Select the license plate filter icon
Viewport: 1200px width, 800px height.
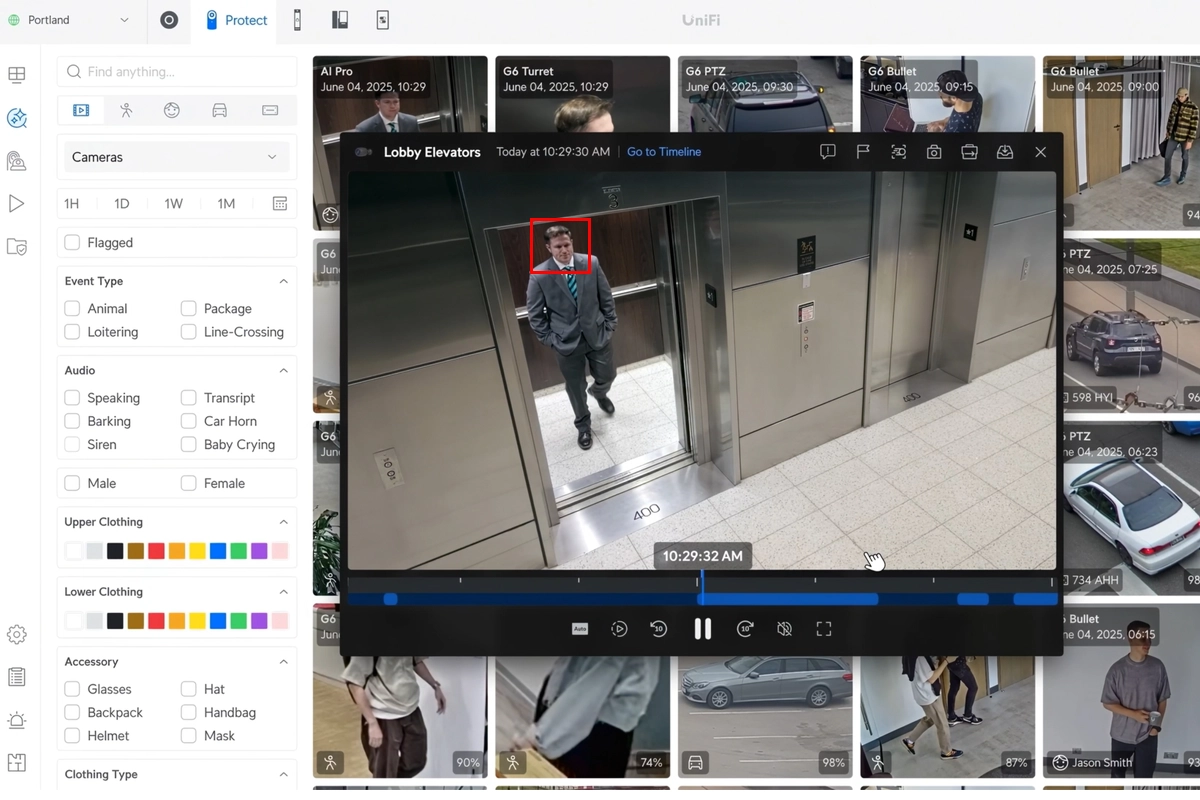click(x=270, y=111)
